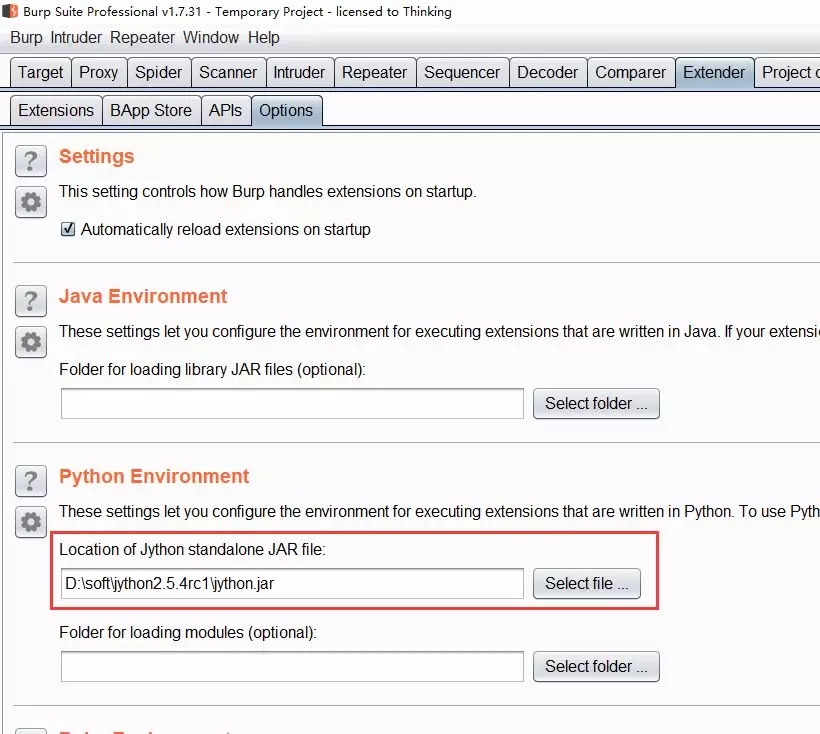Open the Repeater menu in menu bar
Screen dimensions: 820x734
point(142,38)
